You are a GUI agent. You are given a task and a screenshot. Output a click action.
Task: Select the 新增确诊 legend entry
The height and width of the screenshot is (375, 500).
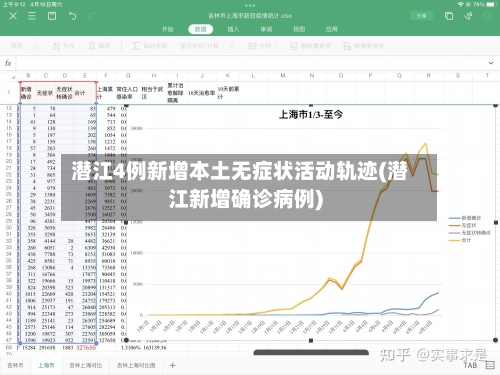click(465, 218)
